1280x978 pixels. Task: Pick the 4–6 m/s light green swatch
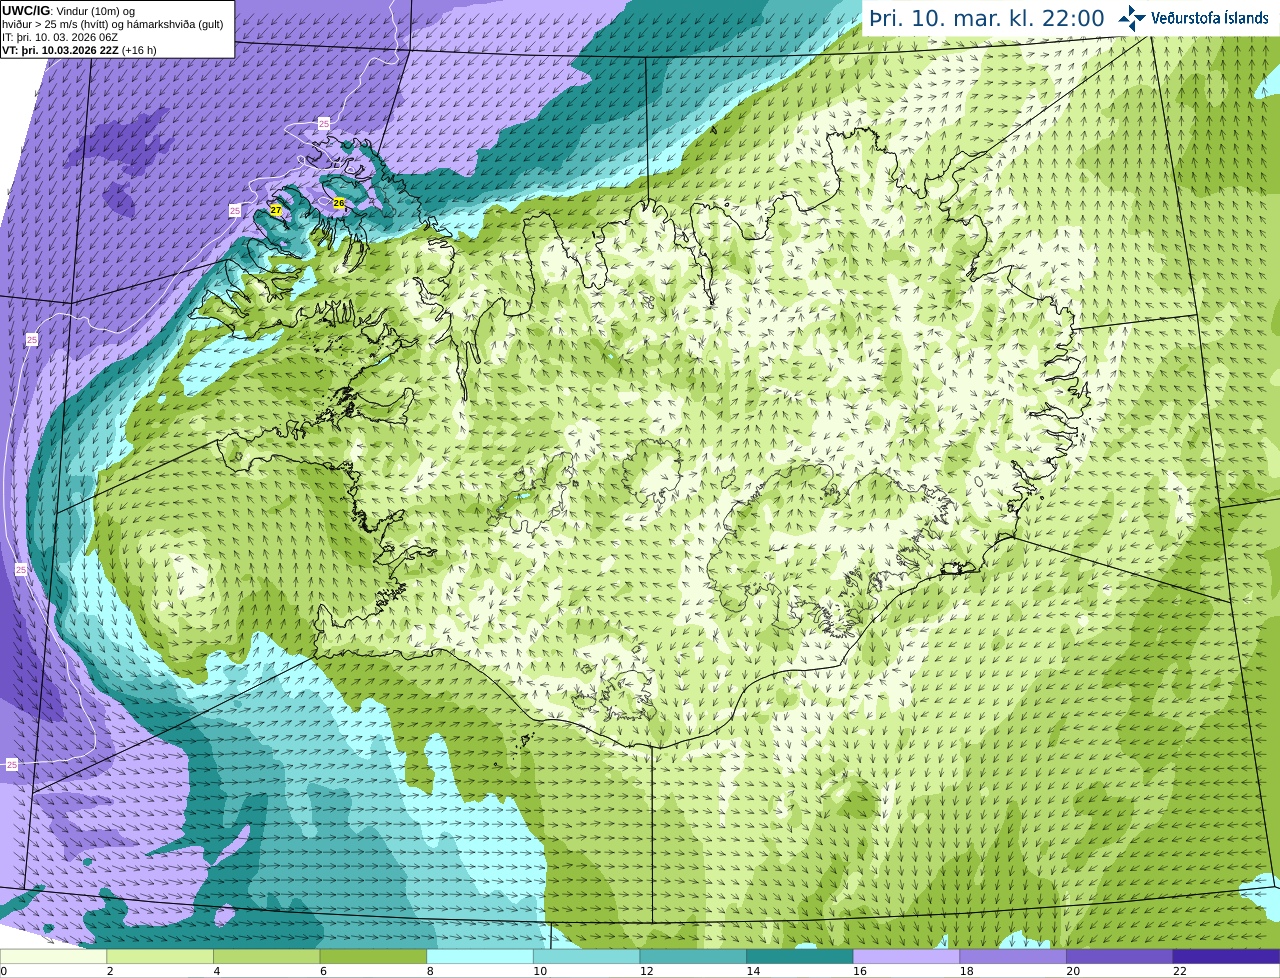click(267, 957)
